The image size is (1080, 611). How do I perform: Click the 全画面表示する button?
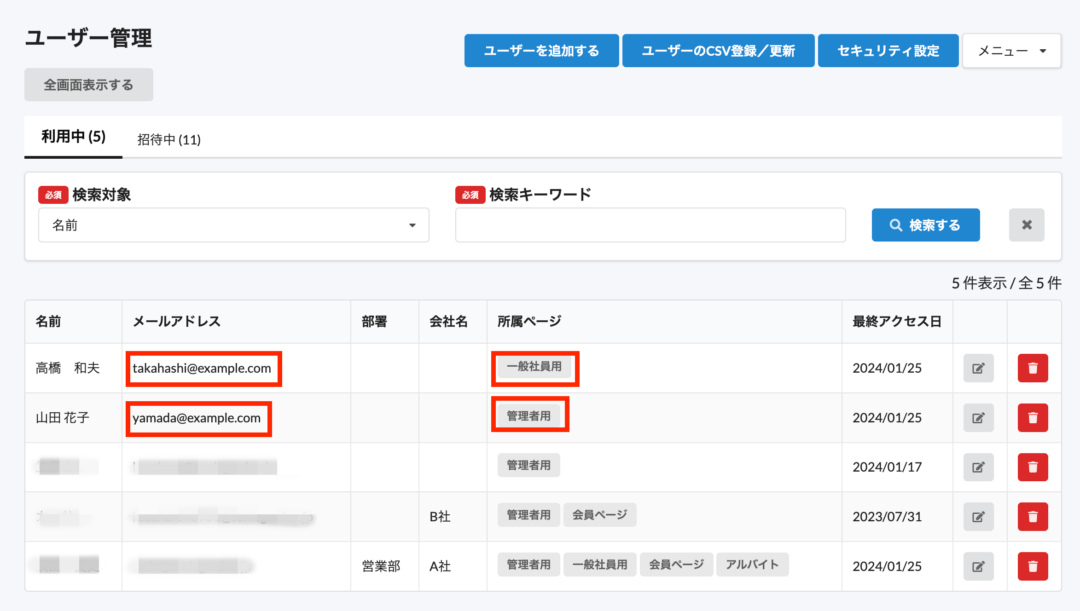88,84
